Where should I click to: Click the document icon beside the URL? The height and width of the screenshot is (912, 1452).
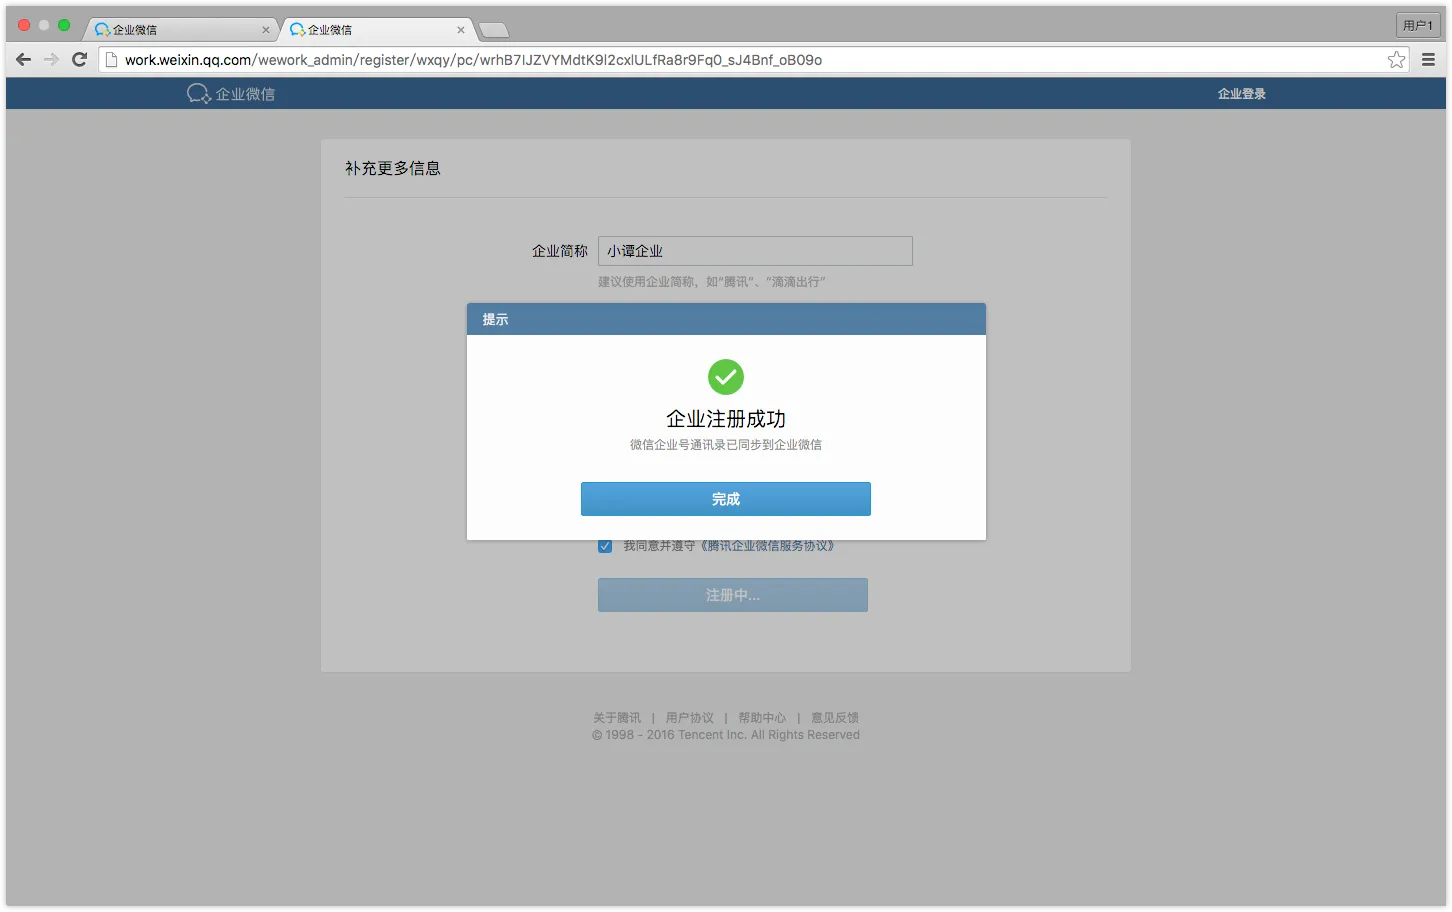(111, 59)
